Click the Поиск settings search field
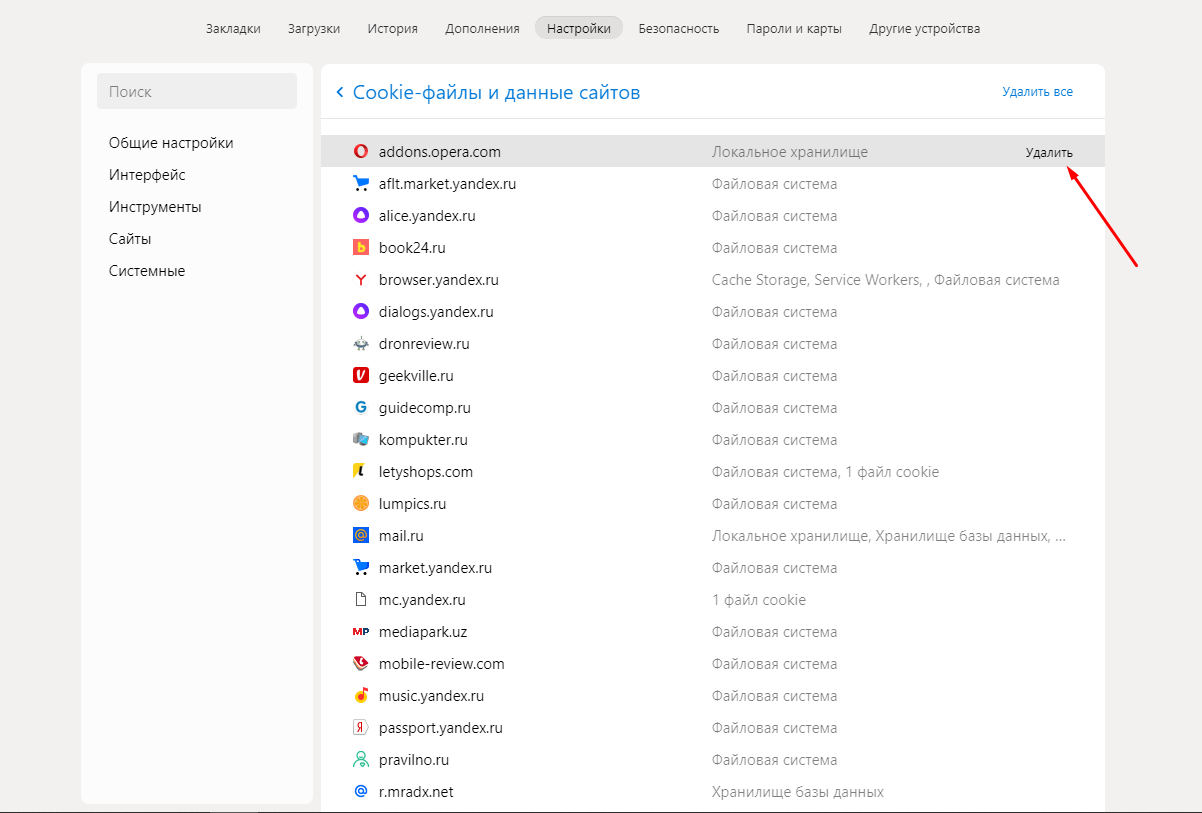Image resolution: width=1202 pixels, height=813 pixels. 197,91
